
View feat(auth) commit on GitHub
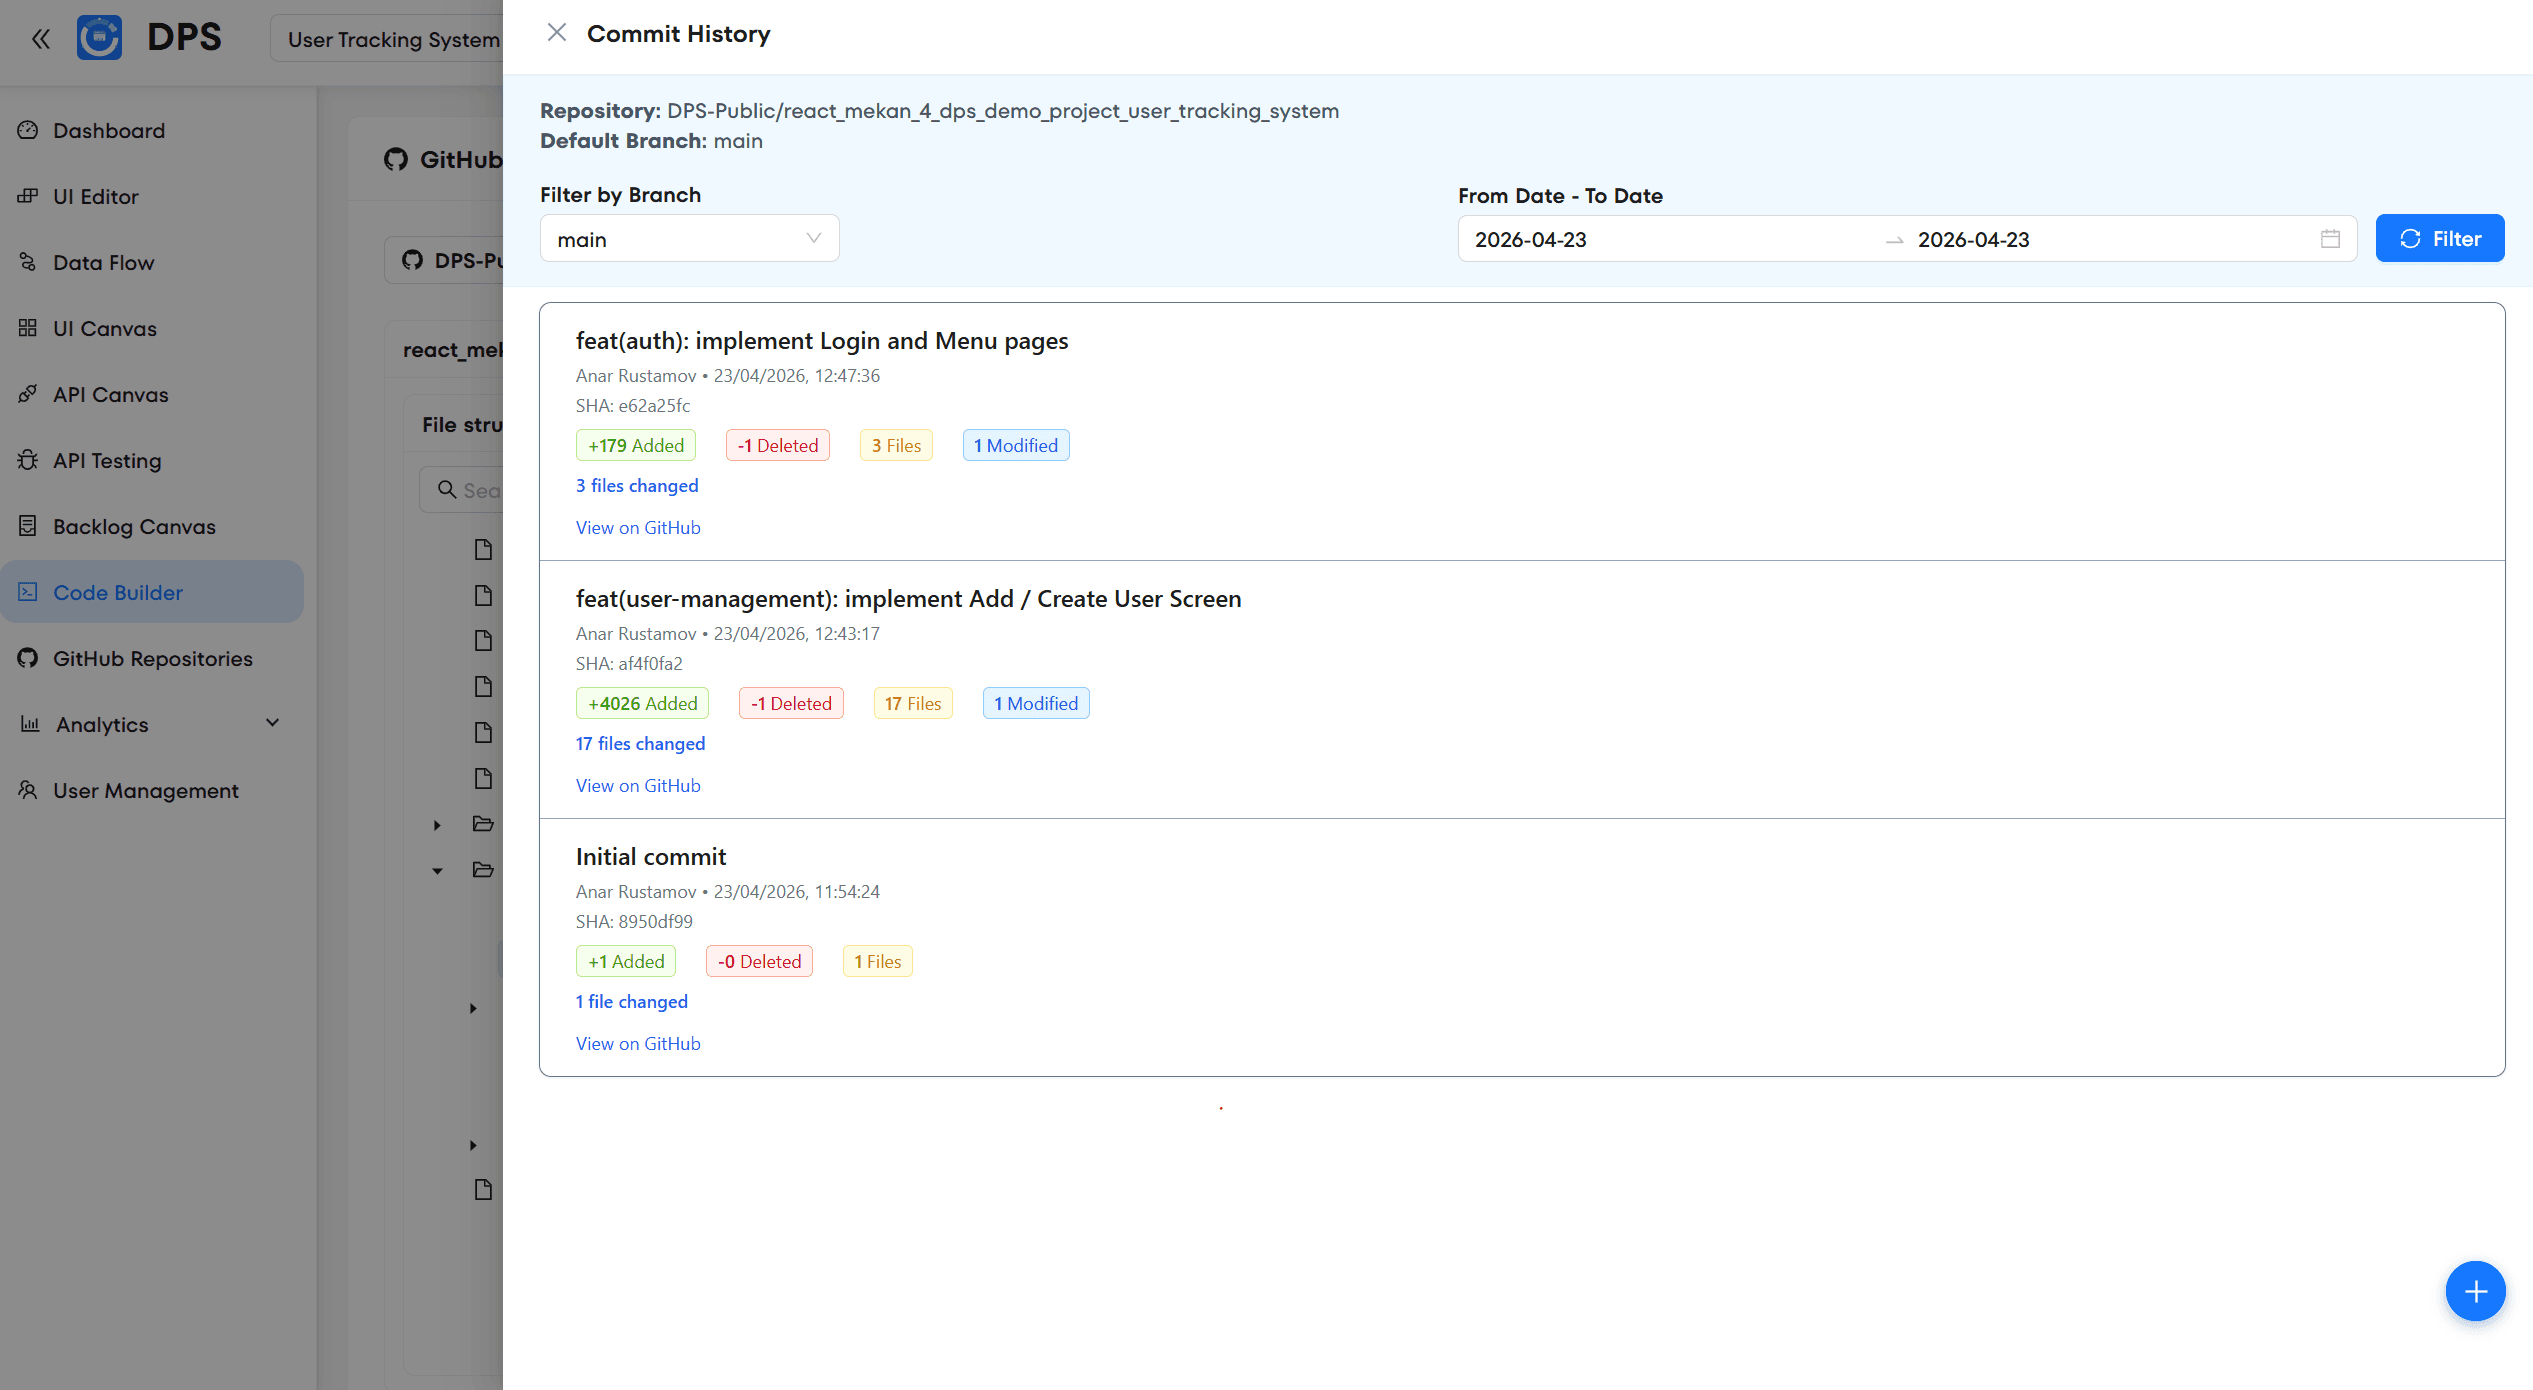click(638, 528)
